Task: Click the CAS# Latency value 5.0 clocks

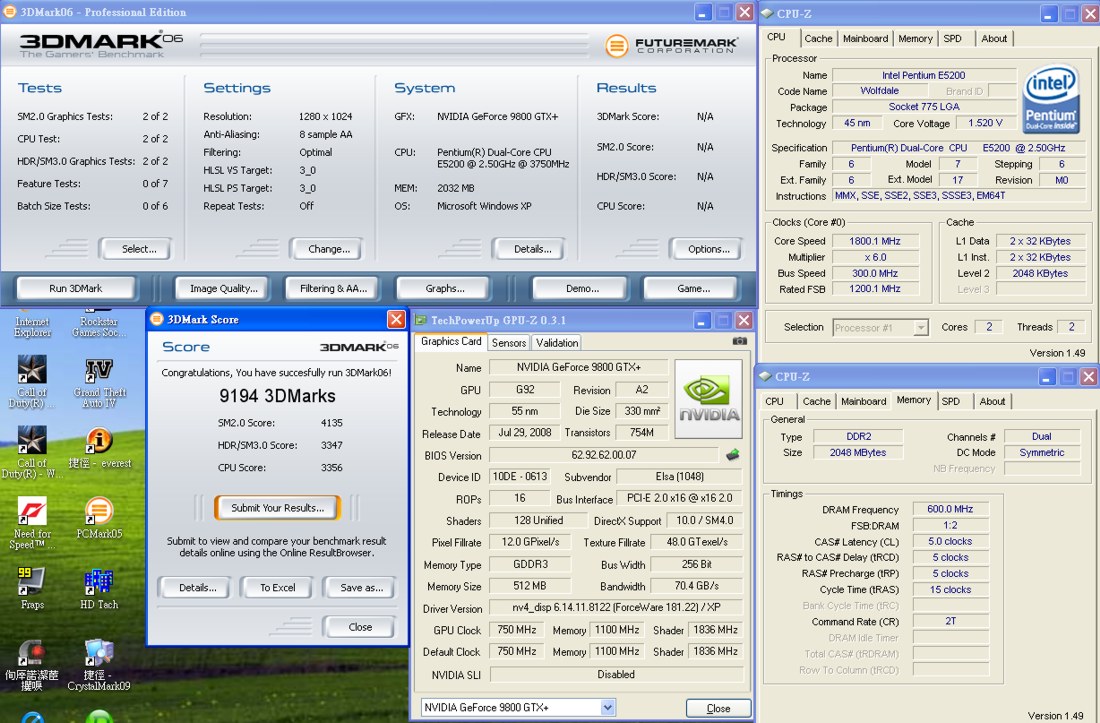Action: click(x=950, y=541)
